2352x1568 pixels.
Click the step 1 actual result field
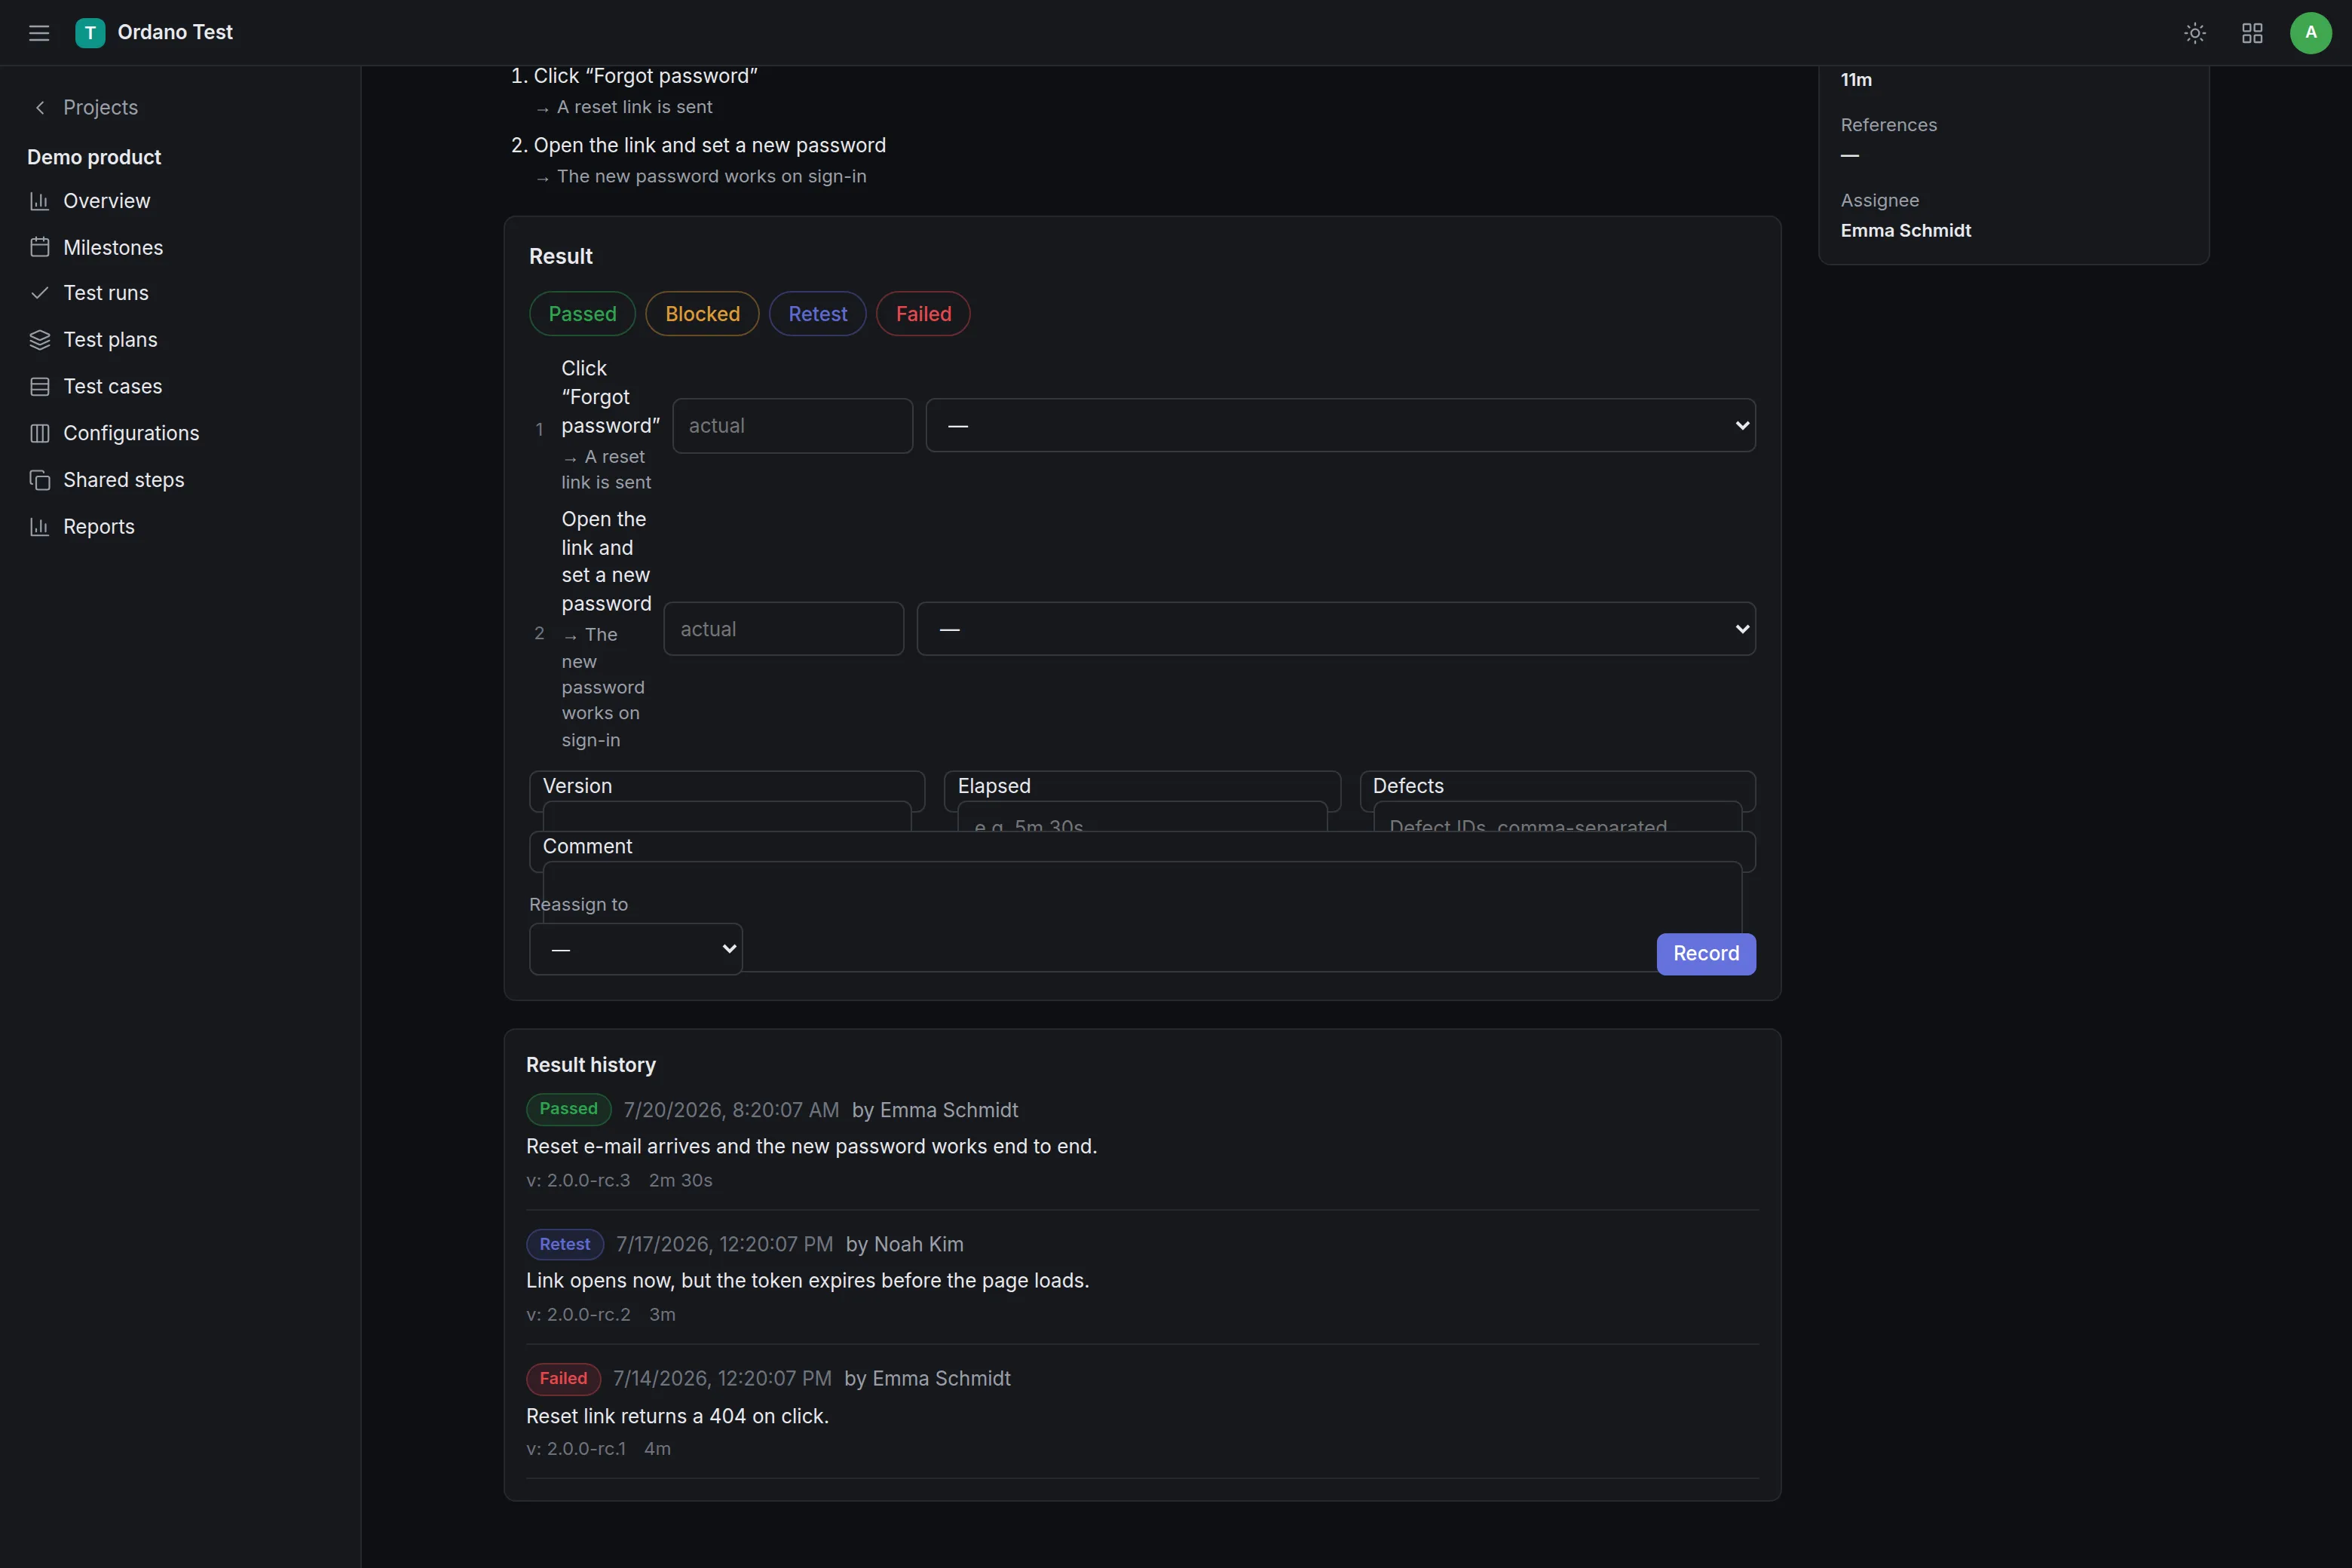coord(793,426)
